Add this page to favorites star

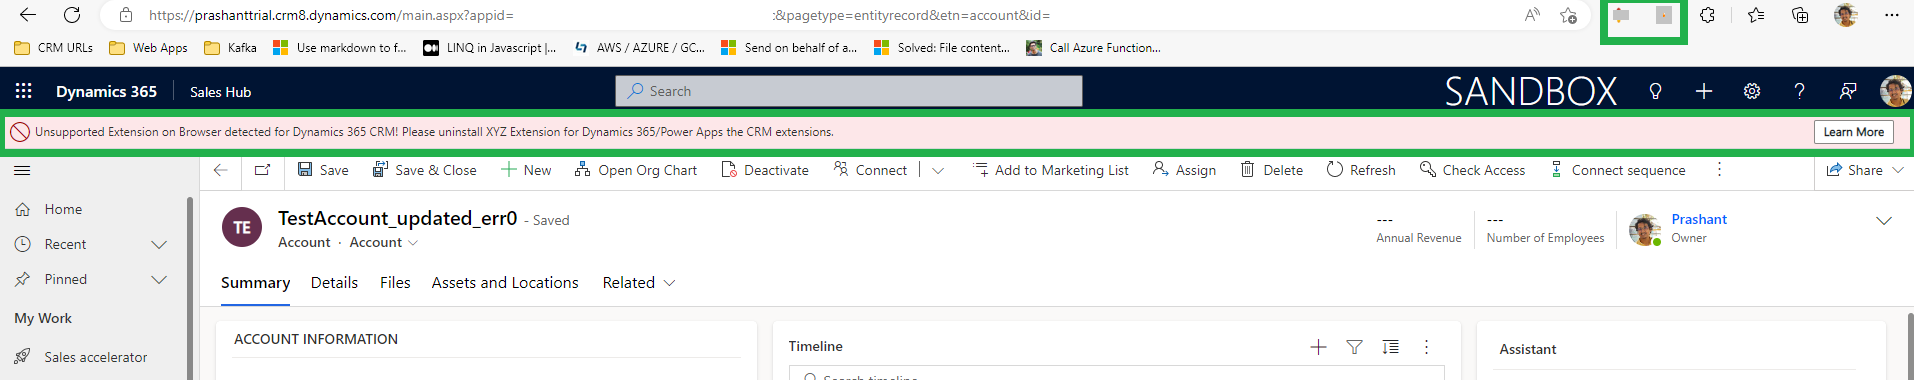pos(1568,15)
